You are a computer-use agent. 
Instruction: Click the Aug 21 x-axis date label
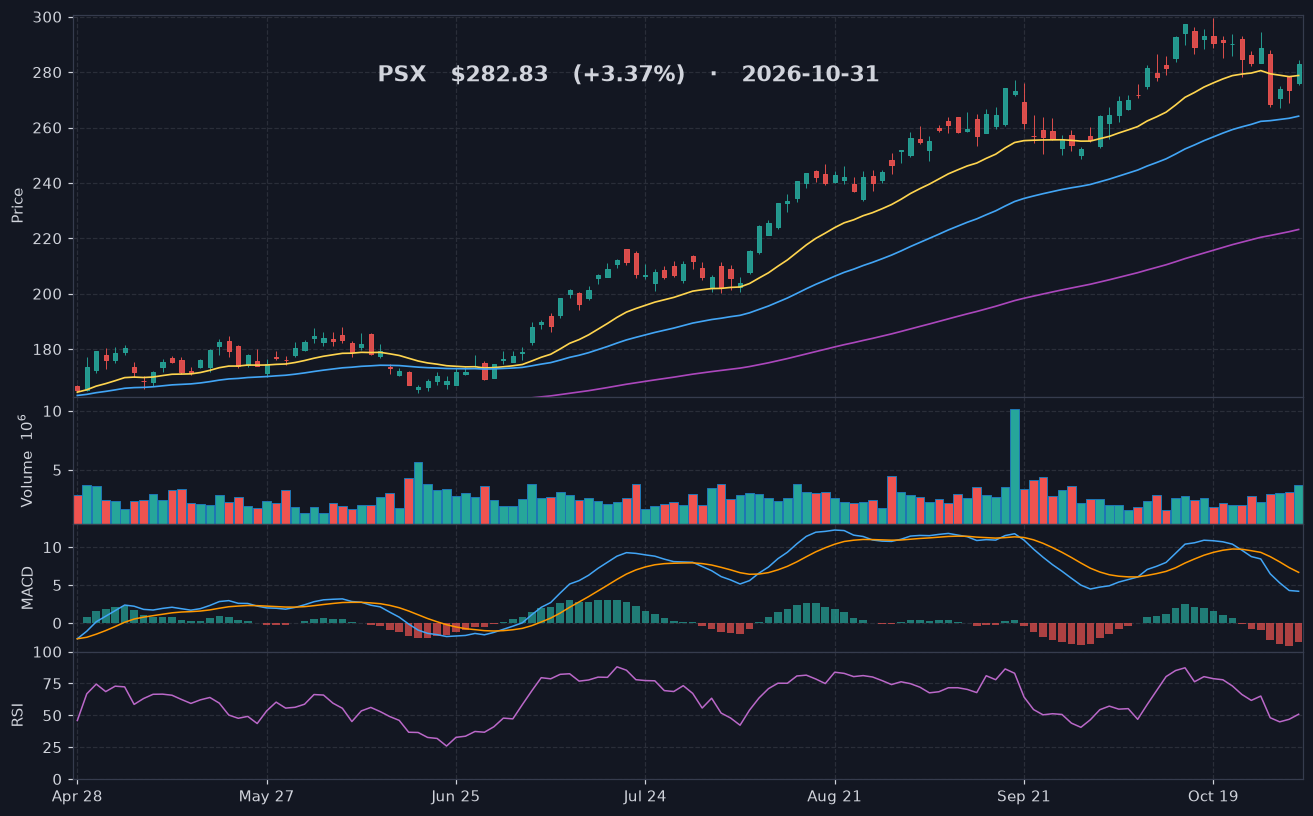click(x=834, y=797)
